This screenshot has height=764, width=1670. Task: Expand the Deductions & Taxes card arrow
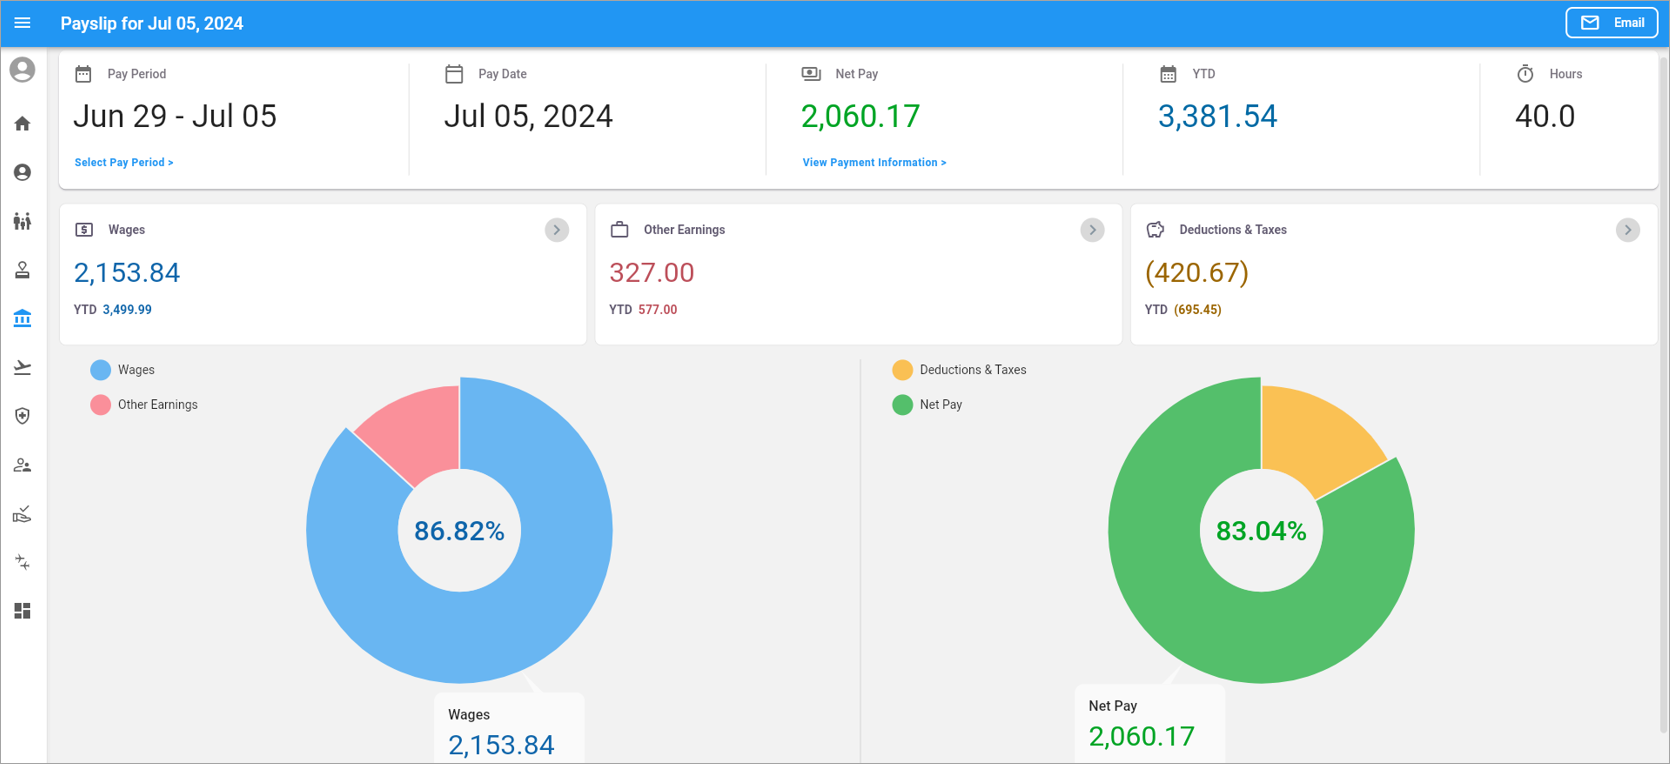click(x=1628, y=230)
